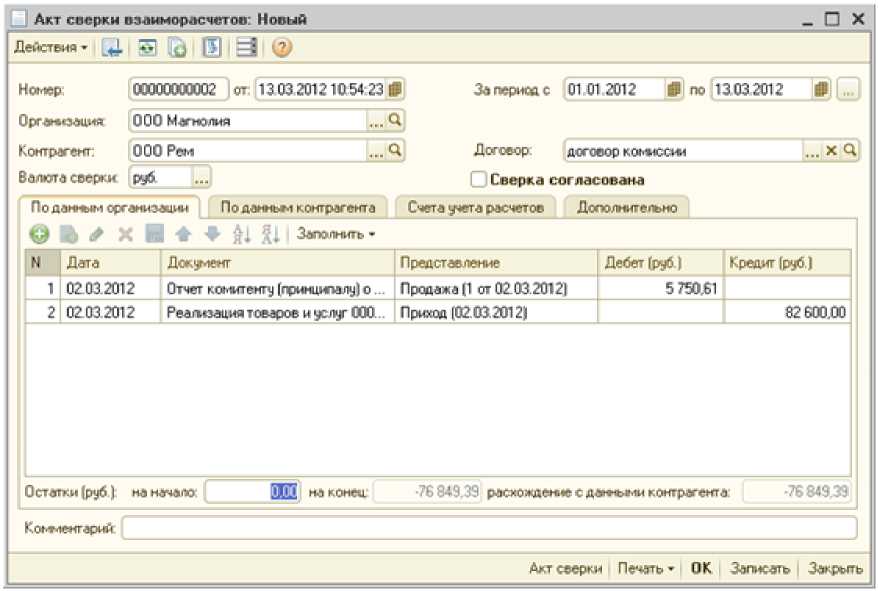The height and width of the screenshot is (591, 878).
Task: Click the на конец balance field
Action: (427, 492)
